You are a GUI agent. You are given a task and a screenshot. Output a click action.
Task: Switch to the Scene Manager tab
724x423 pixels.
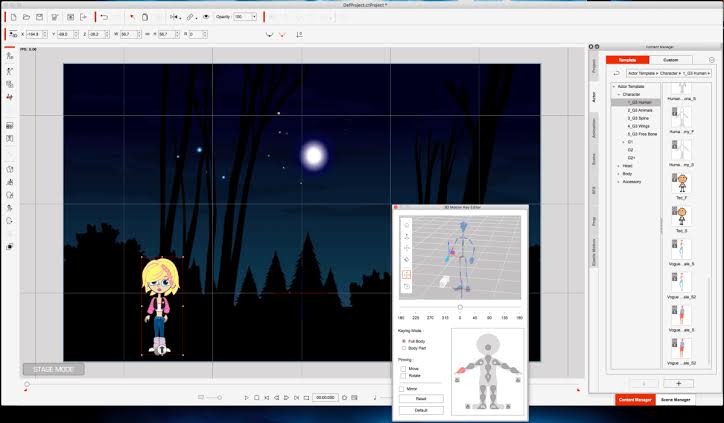point(675,400)
